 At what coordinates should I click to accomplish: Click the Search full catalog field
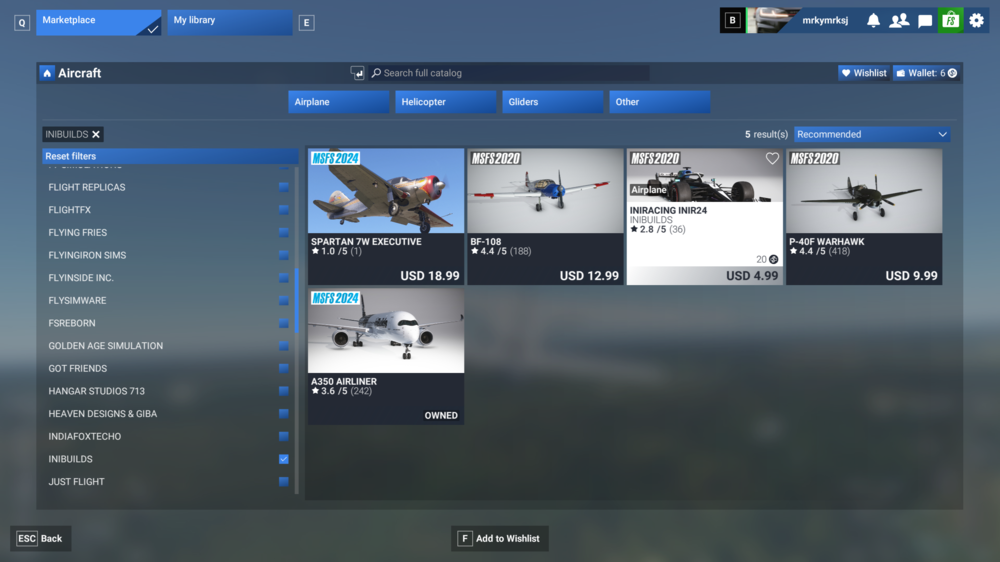[510, 73]
